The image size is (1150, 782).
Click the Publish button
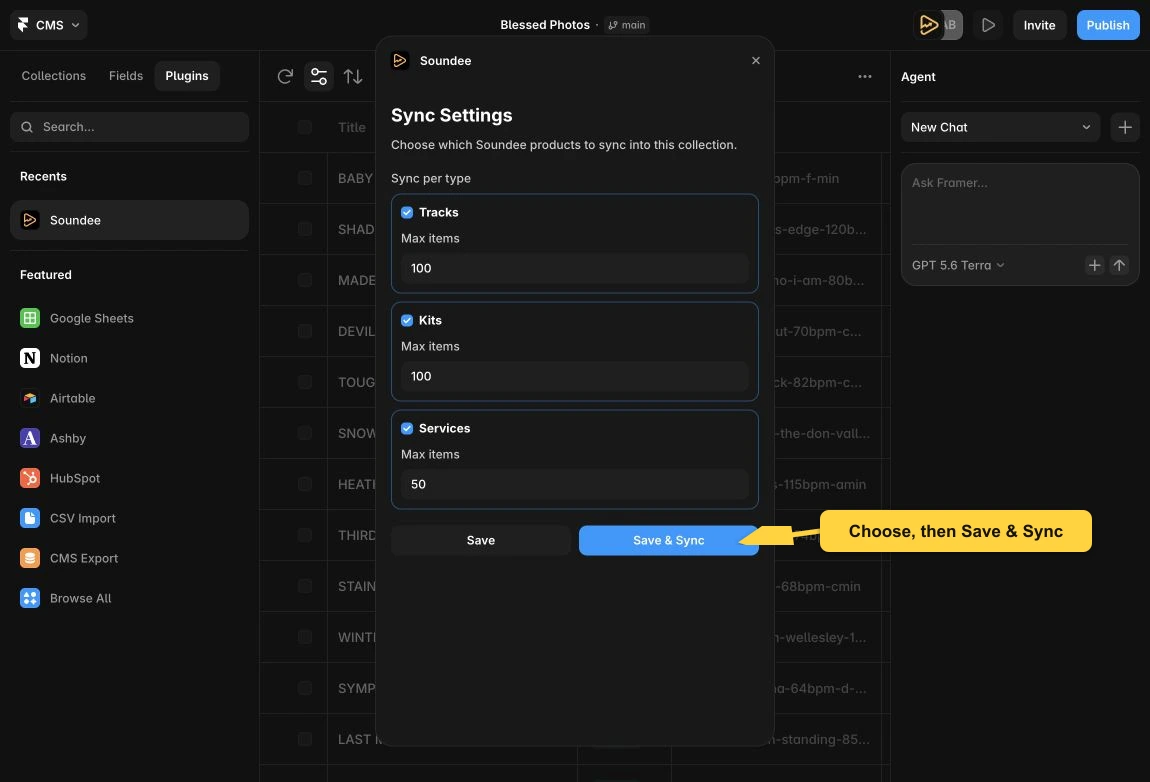pyautogui.click(x=1107, y=25)
